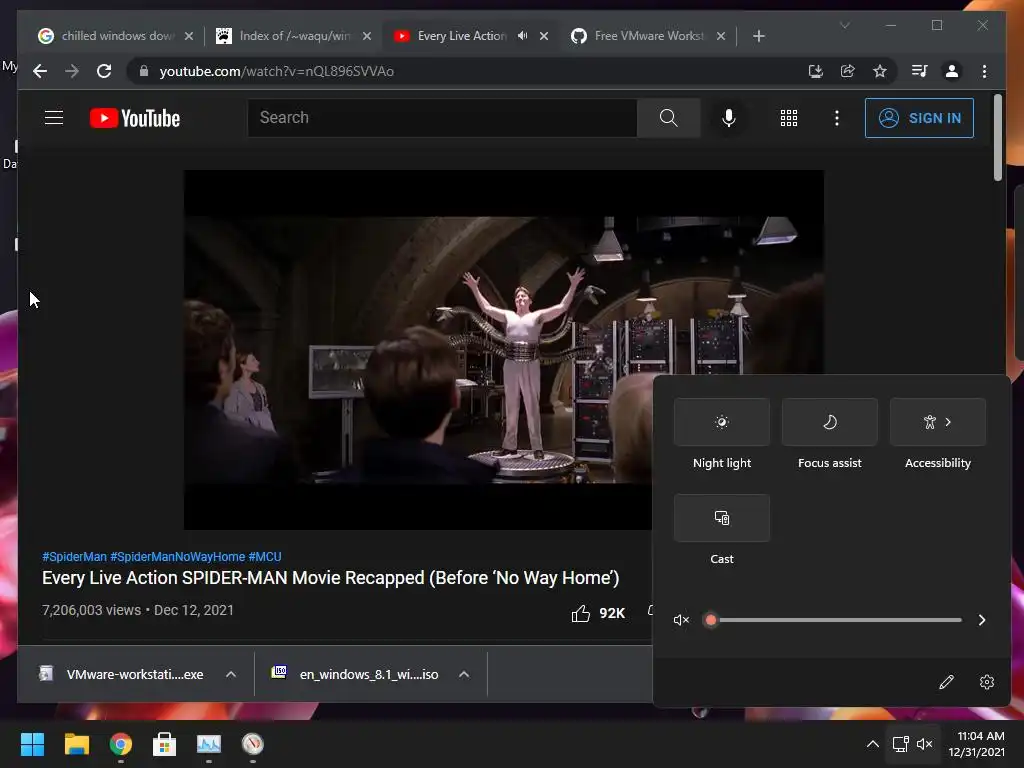Open Chrome three-dot menu
Viewport: 1024px width, 768px height.
click(x=984, y=71)
